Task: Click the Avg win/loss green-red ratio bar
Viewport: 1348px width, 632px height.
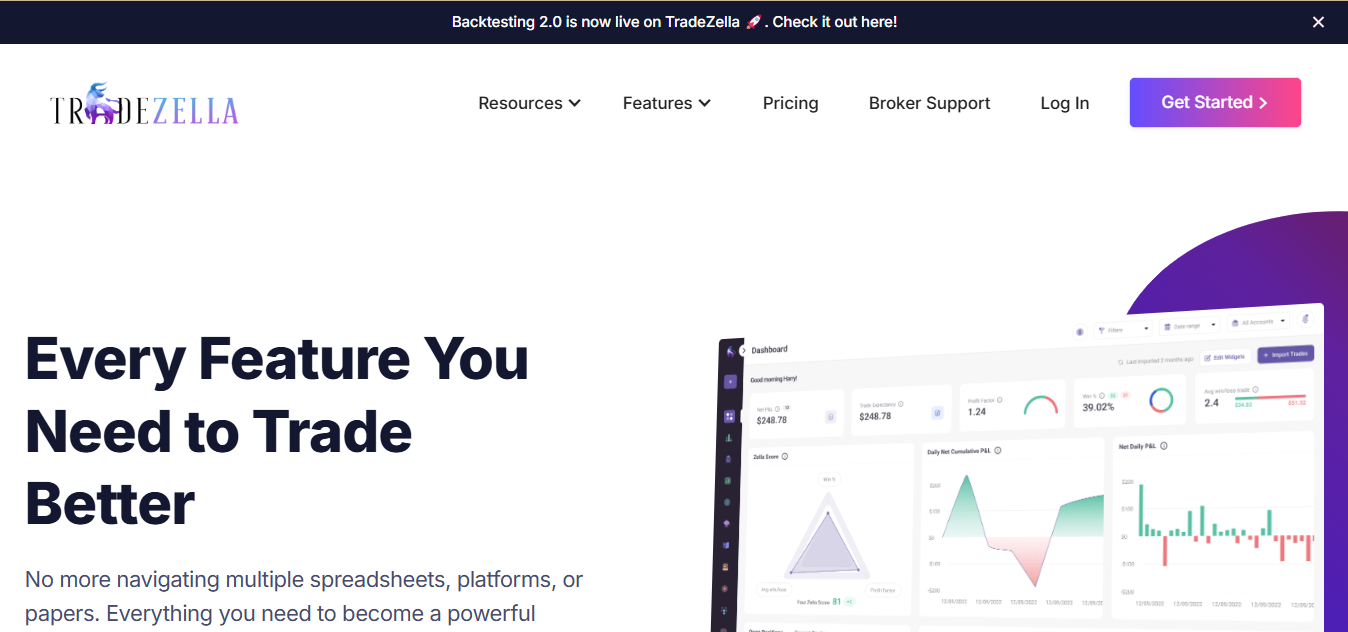Action: [x=1270, y=397]
